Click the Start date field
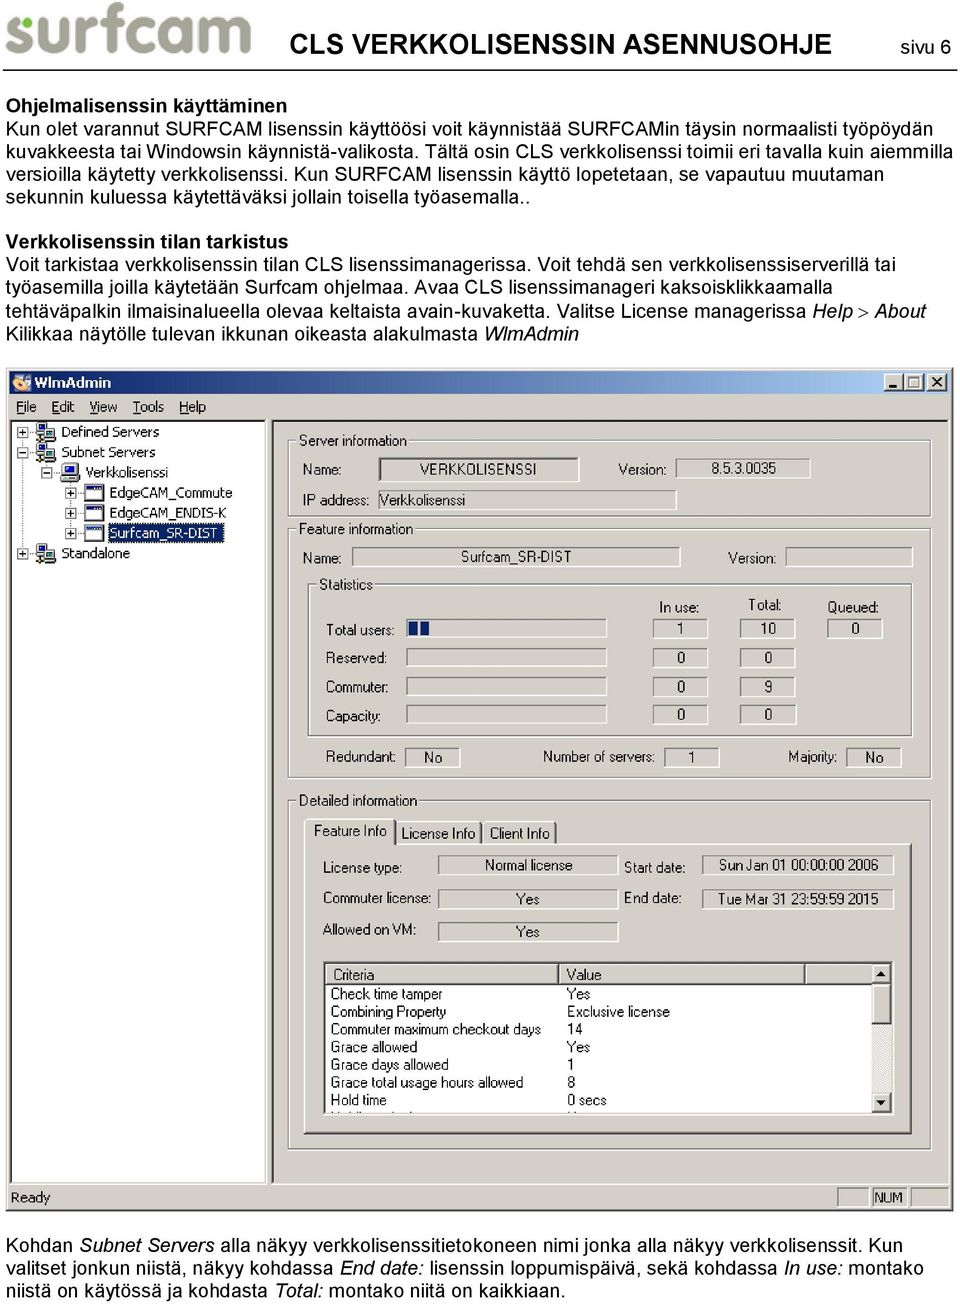This screenshot has width=960, height=1304. tap(798, 865)
